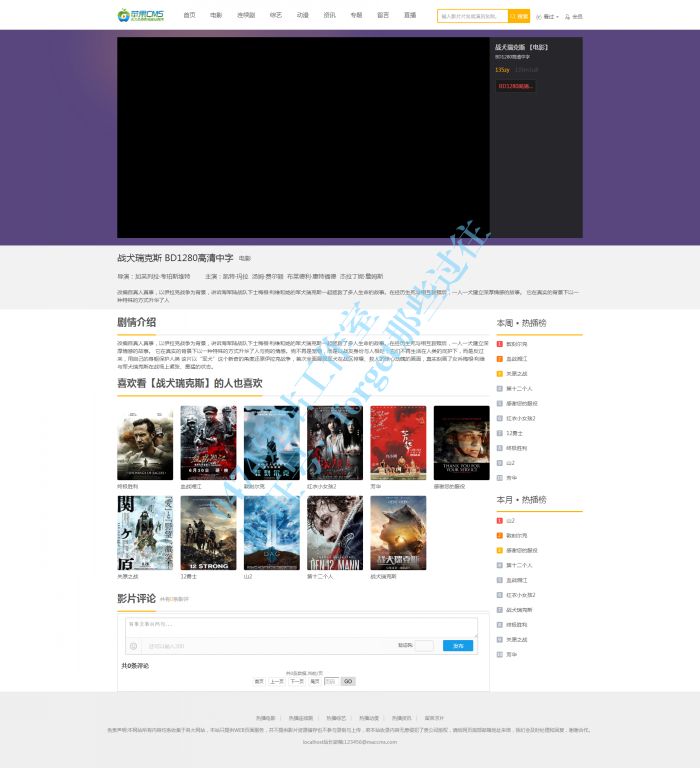Open 12勇士 in weekly hot list

pos(514,433)
